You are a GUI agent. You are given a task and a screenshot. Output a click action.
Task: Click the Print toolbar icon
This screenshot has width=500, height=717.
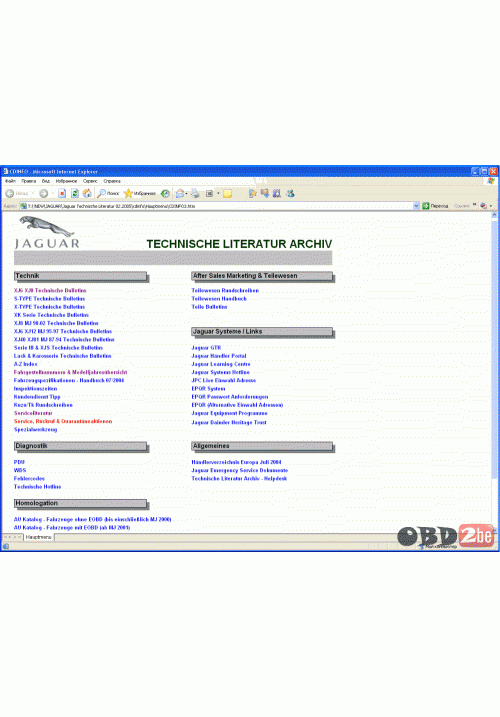tap(195, 194)
